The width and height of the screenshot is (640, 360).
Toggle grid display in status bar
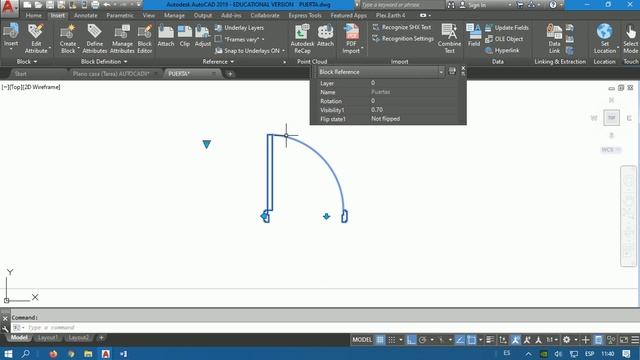[x=380, y=340]
